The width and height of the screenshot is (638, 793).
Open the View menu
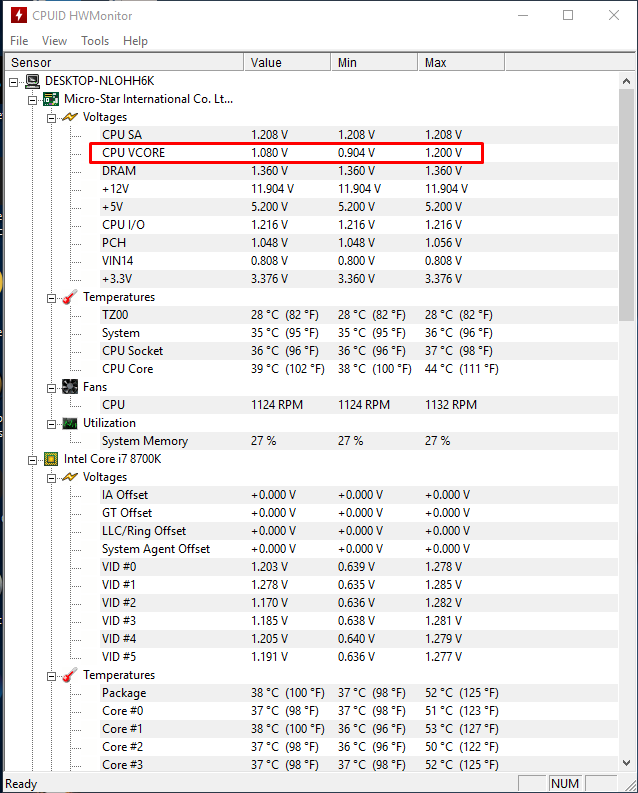[x=54, y=40]
